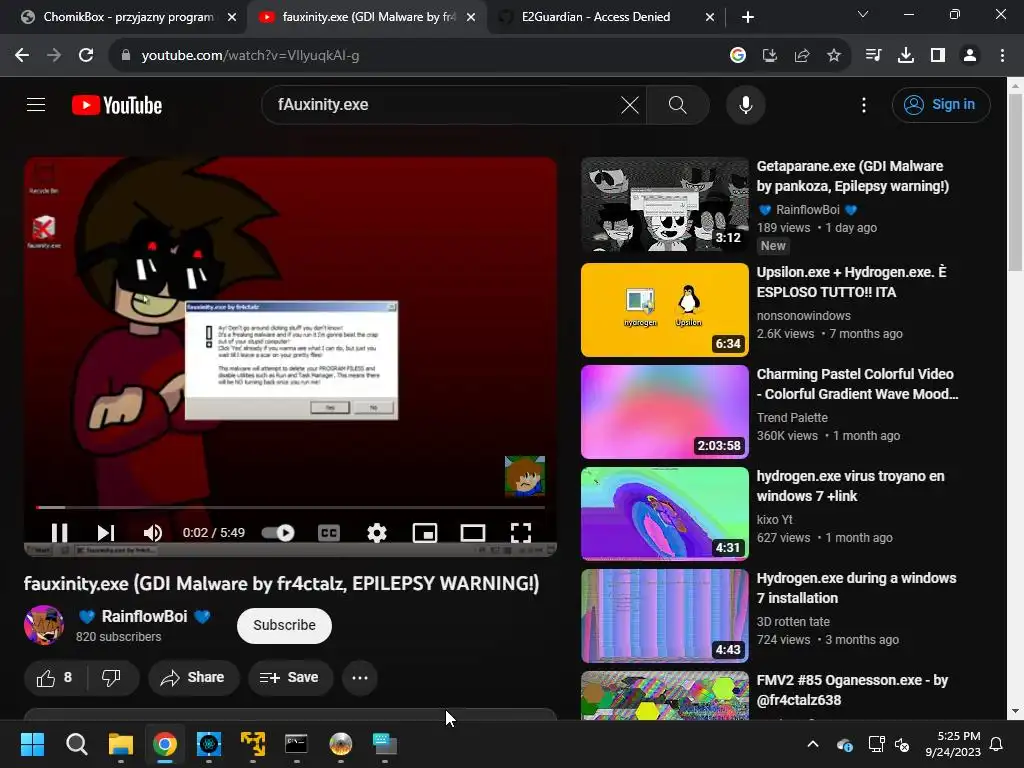
Task: Open FMV2 #85 Oganesson.exe video title
Action: tap(852, 690)
